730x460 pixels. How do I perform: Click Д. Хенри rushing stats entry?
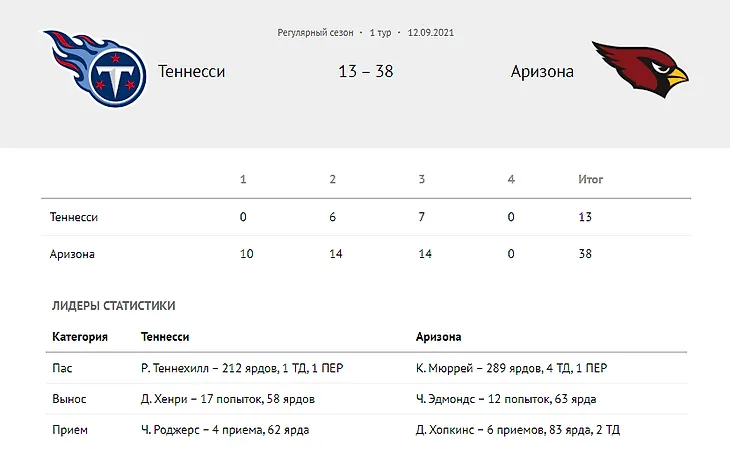(228, 399)
